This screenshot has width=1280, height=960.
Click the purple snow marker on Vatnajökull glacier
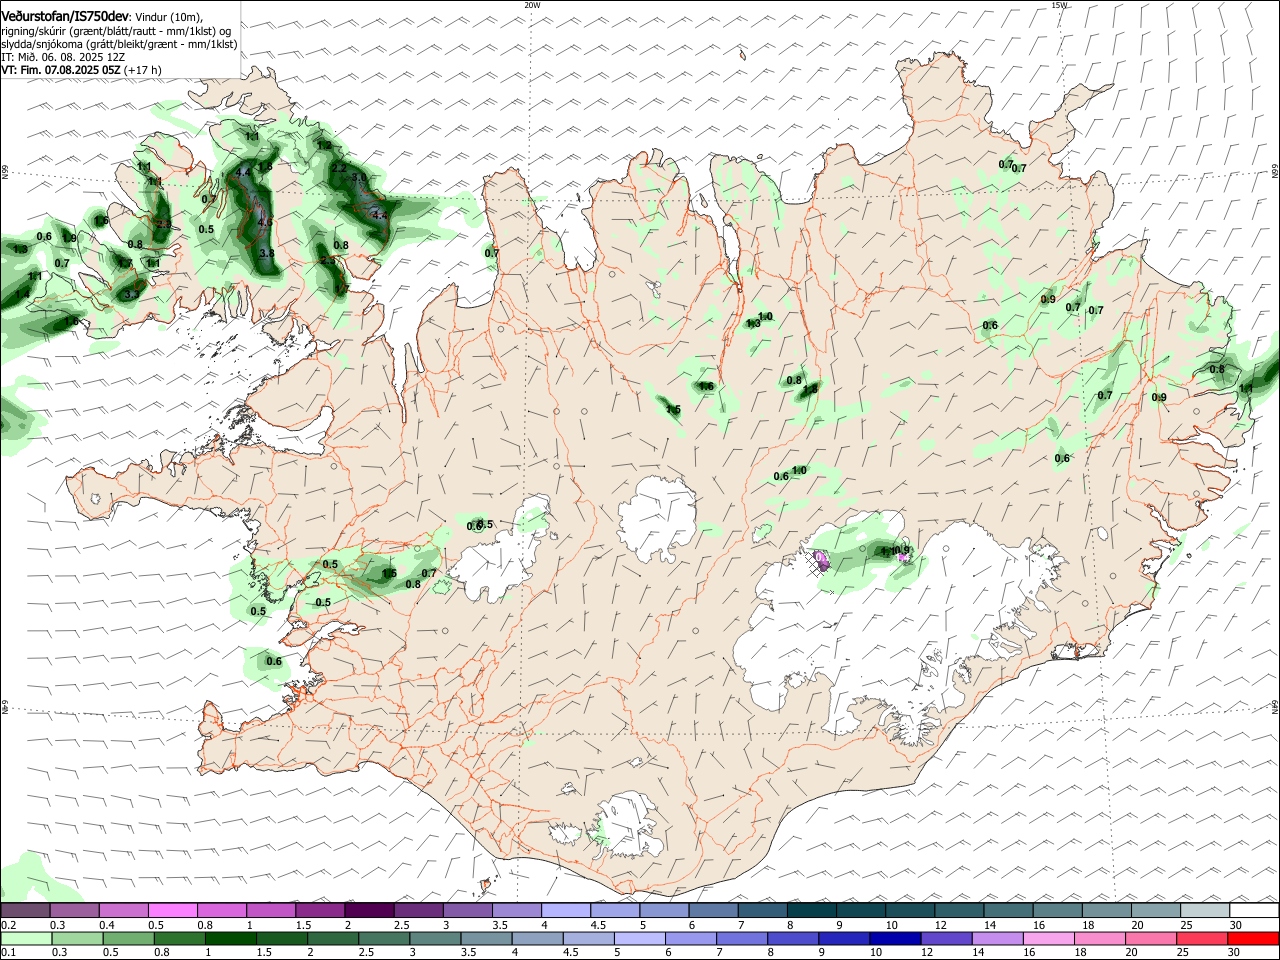pyautogui.click(x=822, y=561)
